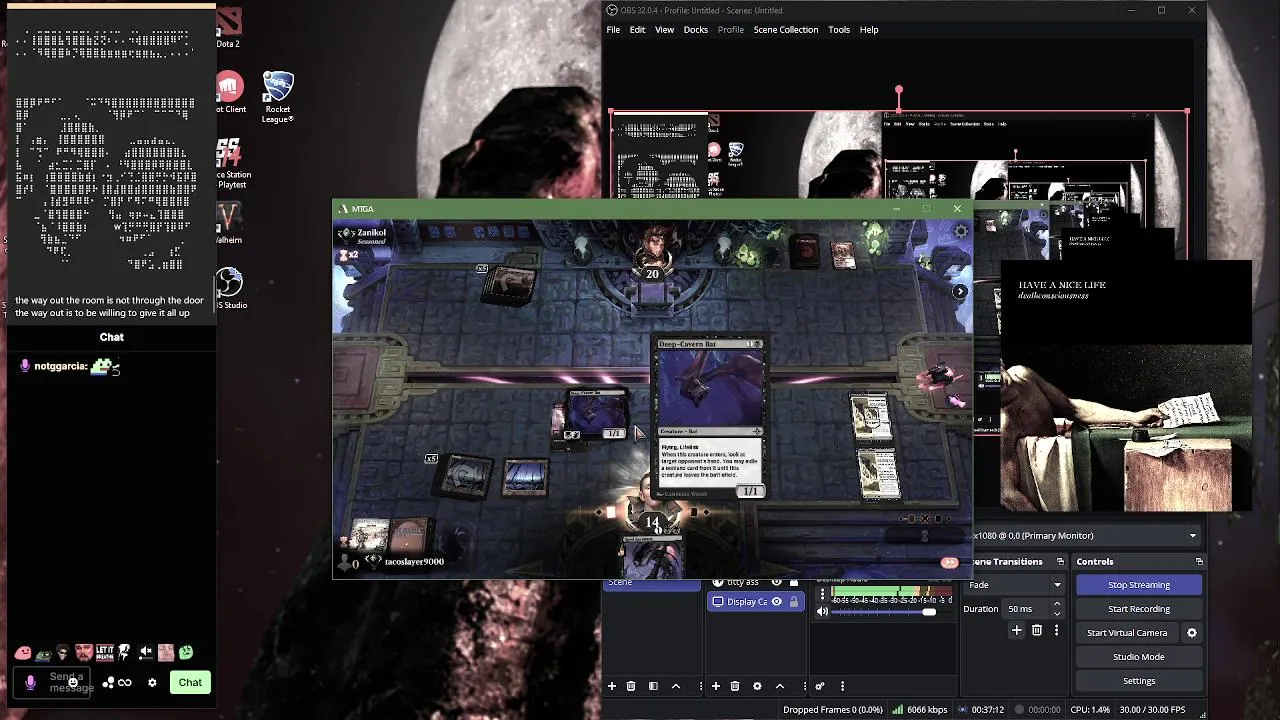Click the opponent avatar with 20 life
This screenshot has height=720, width=1280.
tap(653, 250)
